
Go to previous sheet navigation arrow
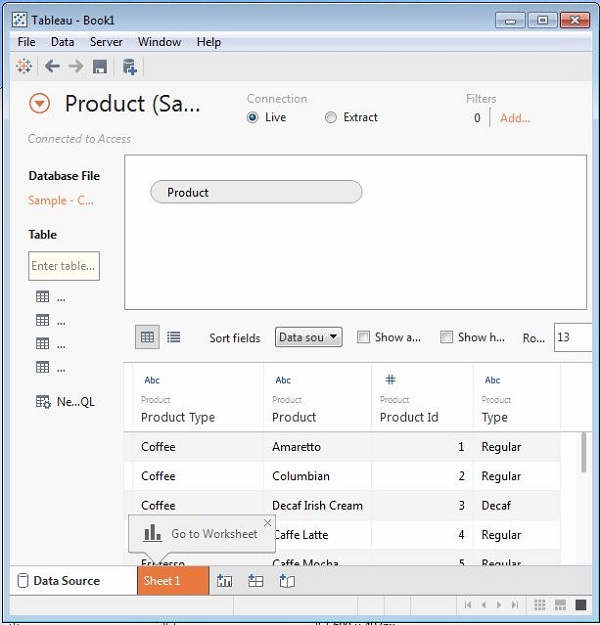[x=484, y=605]
